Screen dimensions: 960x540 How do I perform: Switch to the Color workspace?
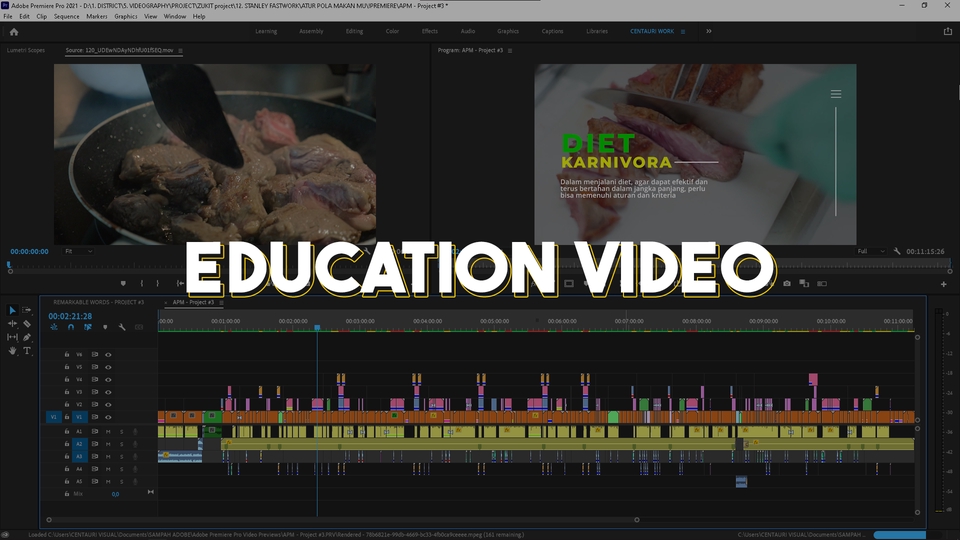click(x=392, y=31)
